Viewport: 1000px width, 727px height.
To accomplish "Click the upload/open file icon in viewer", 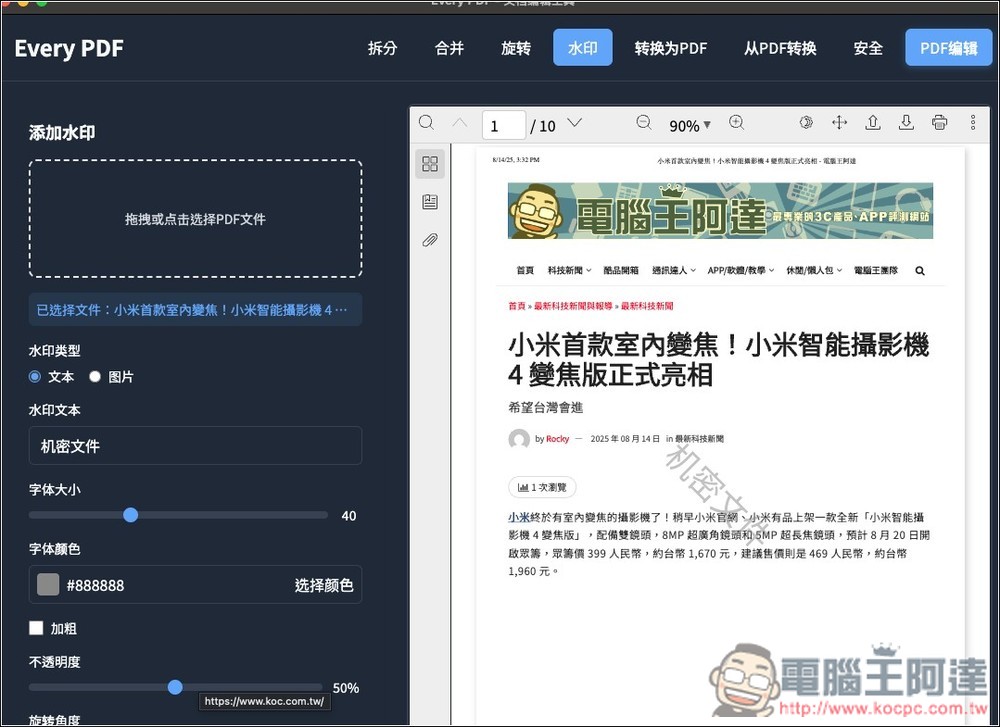I will coord(873,122).
